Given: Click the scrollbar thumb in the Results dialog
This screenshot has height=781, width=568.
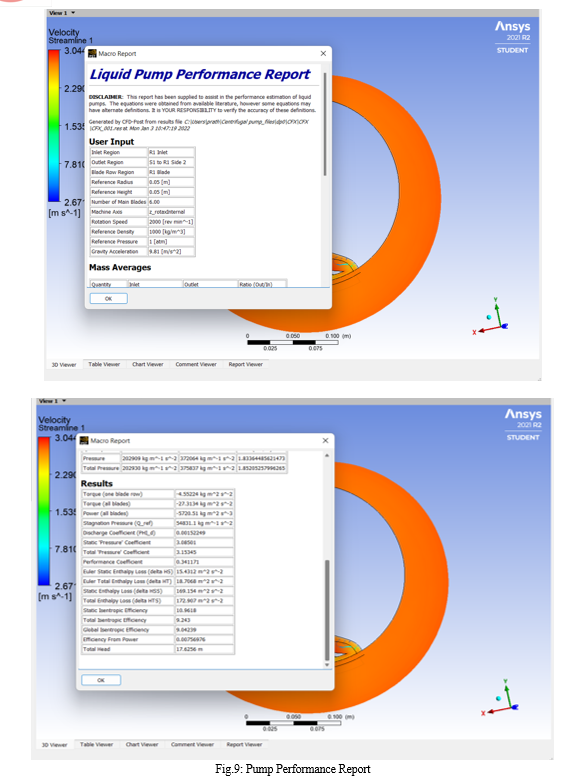Looking at the screenshot, I should [327, 610].
